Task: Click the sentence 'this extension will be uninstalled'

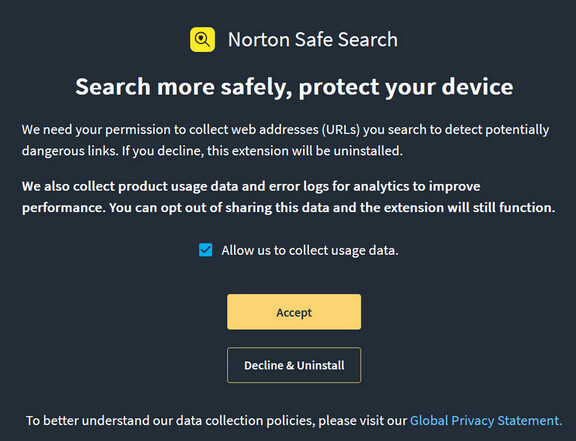Action: click(x=305, y=151)
